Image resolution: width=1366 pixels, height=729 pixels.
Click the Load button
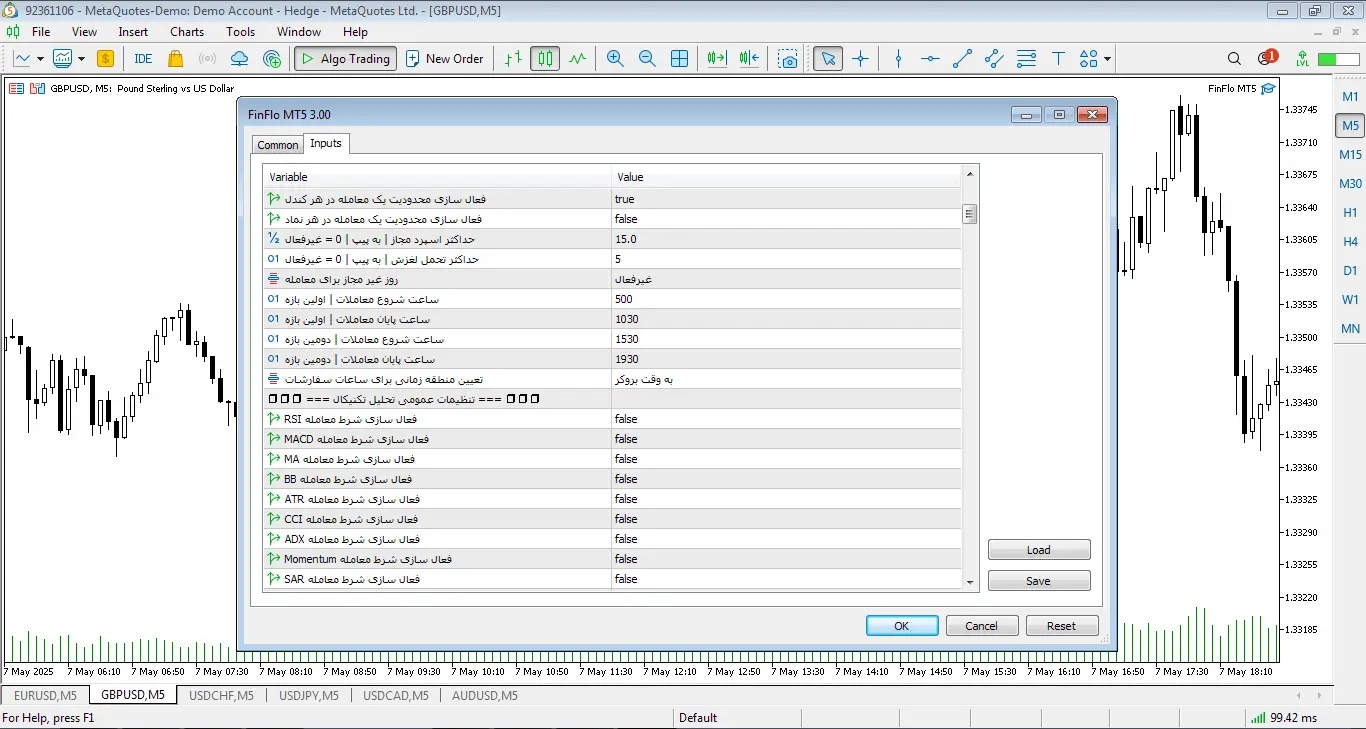coord(1039,550)
